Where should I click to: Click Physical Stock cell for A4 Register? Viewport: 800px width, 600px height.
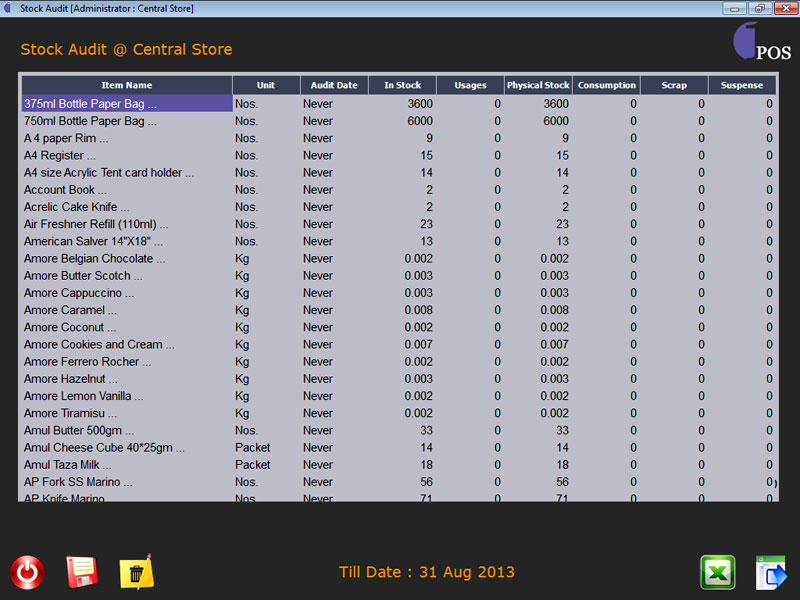point(538,155)
